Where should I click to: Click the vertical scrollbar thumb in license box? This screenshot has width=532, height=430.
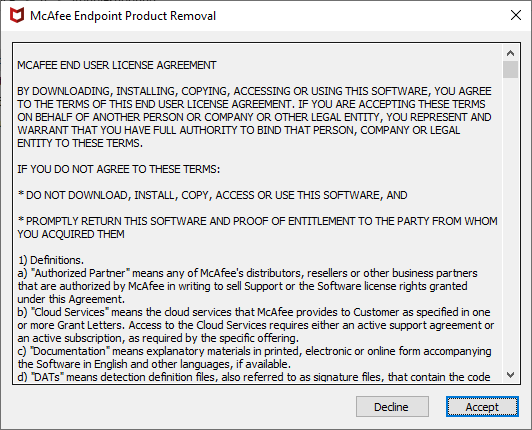pyautogui.click(x=510, y=70)
